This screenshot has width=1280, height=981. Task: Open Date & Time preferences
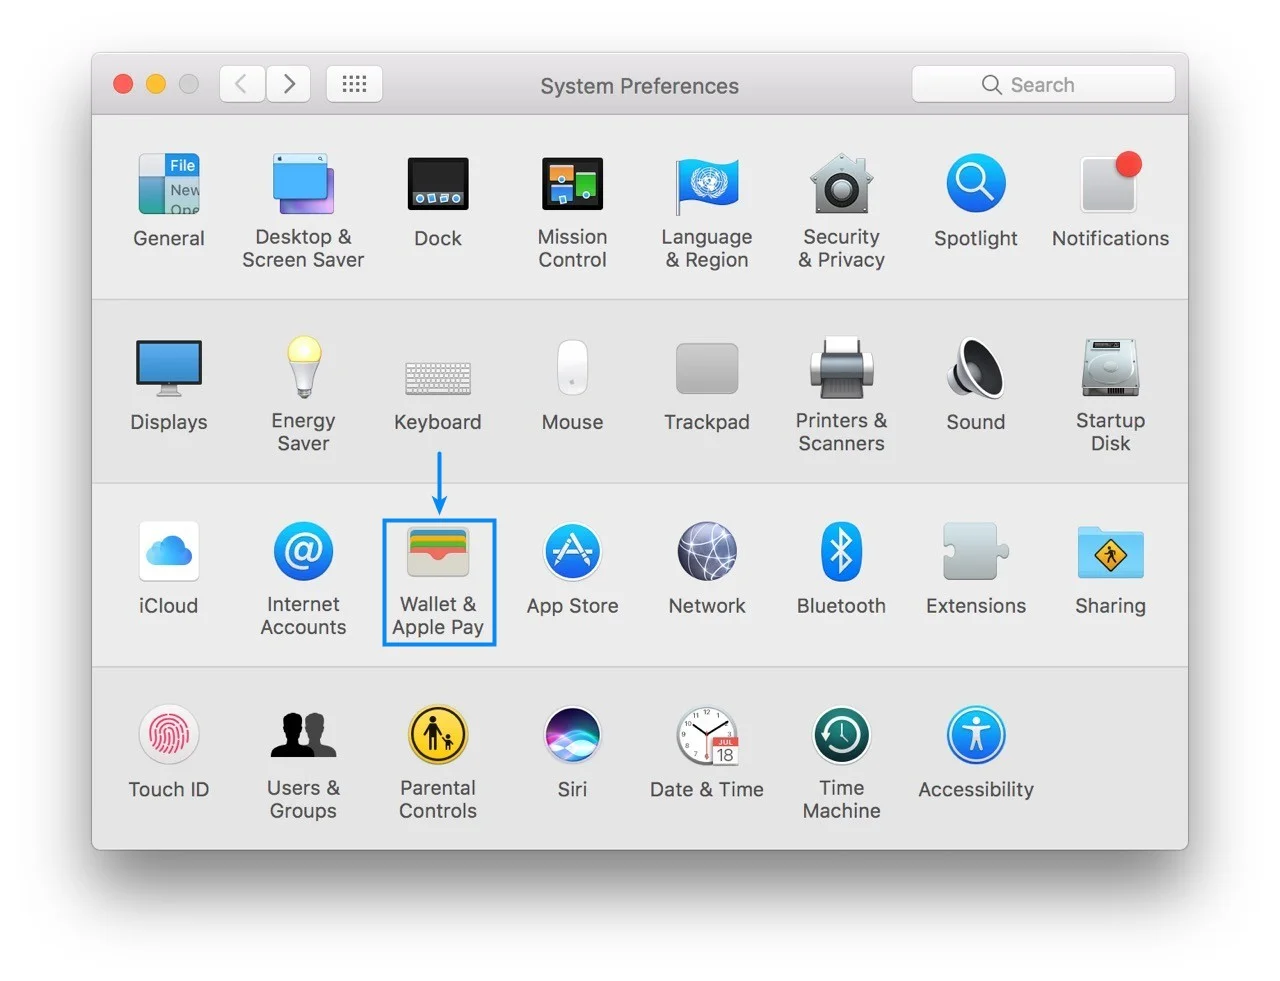[707, 736]
